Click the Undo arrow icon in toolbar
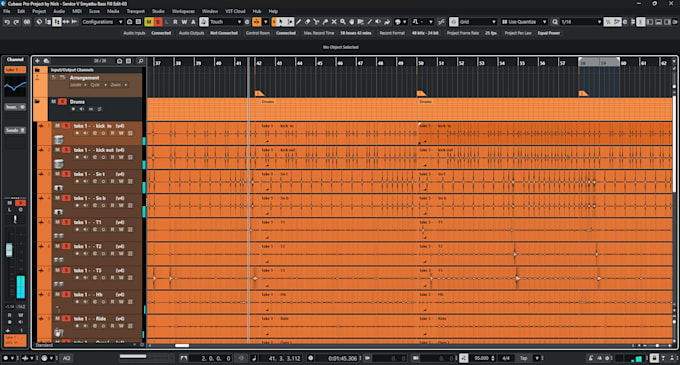The width and height of the screenshot is (680, 365). 7,22
